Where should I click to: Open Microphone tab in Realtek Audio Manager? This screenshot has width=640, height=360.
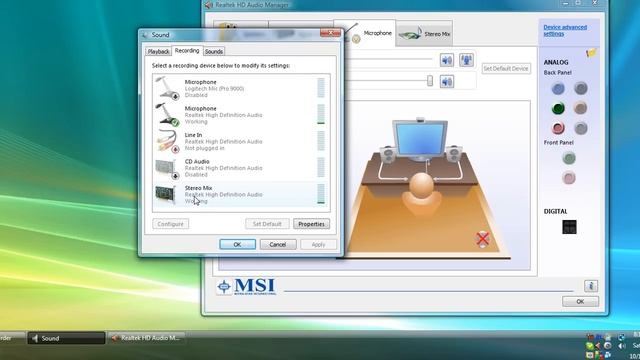coord(365,33)
